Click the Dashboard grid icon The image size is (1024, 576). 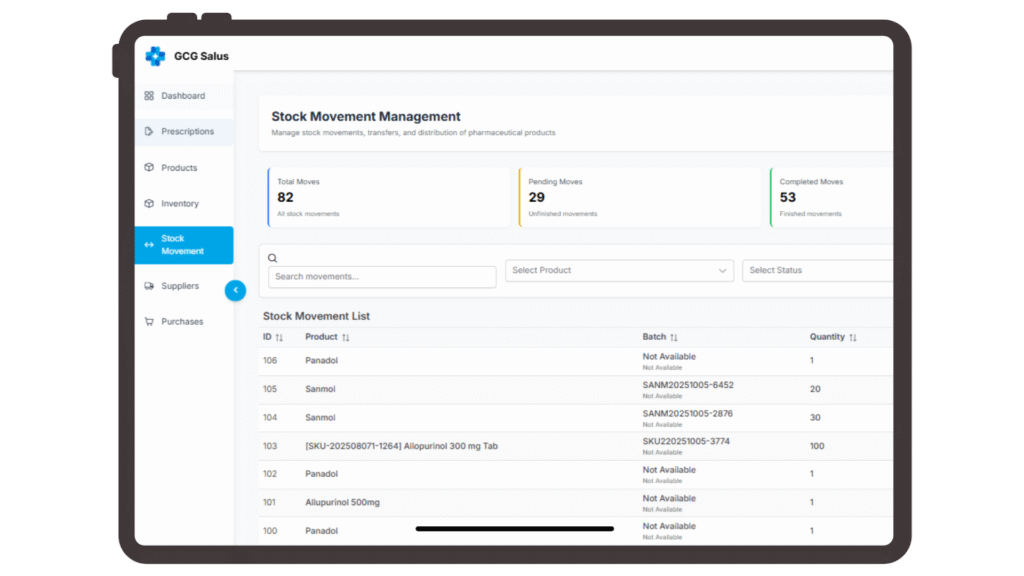pos(149,96)
